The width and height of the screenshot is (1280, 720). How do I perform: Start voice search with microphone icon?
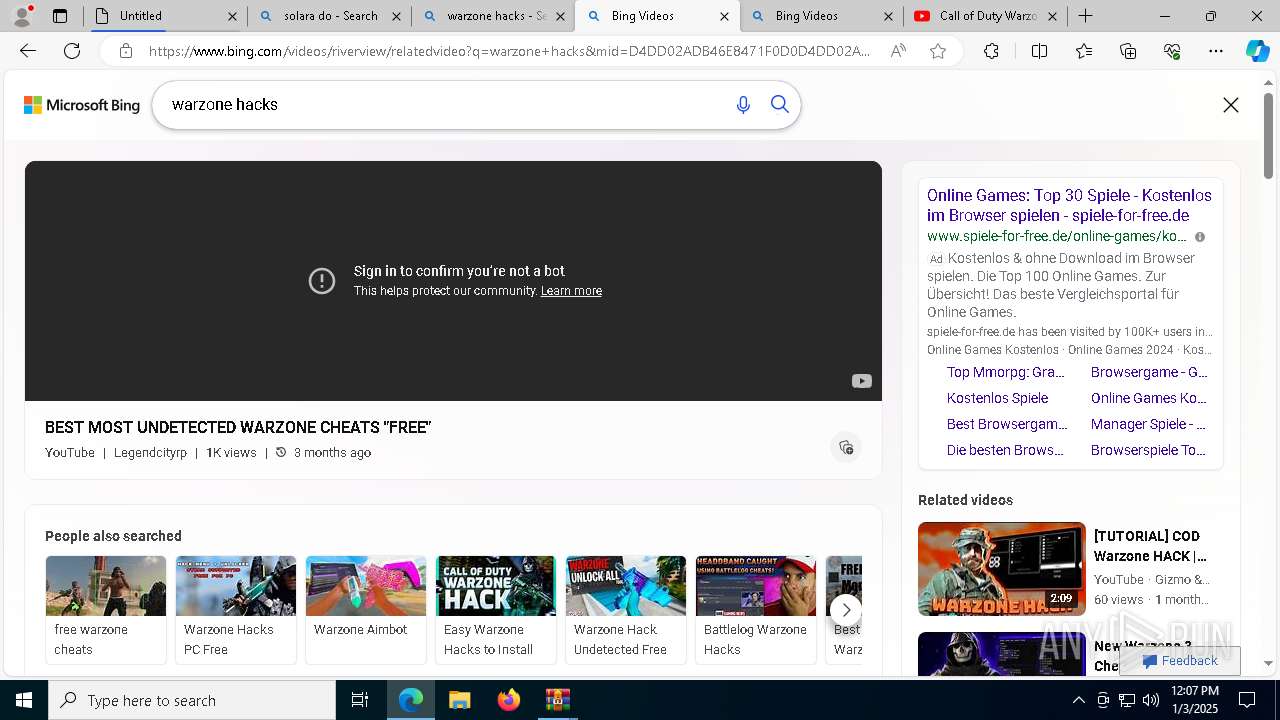[743, 105]
